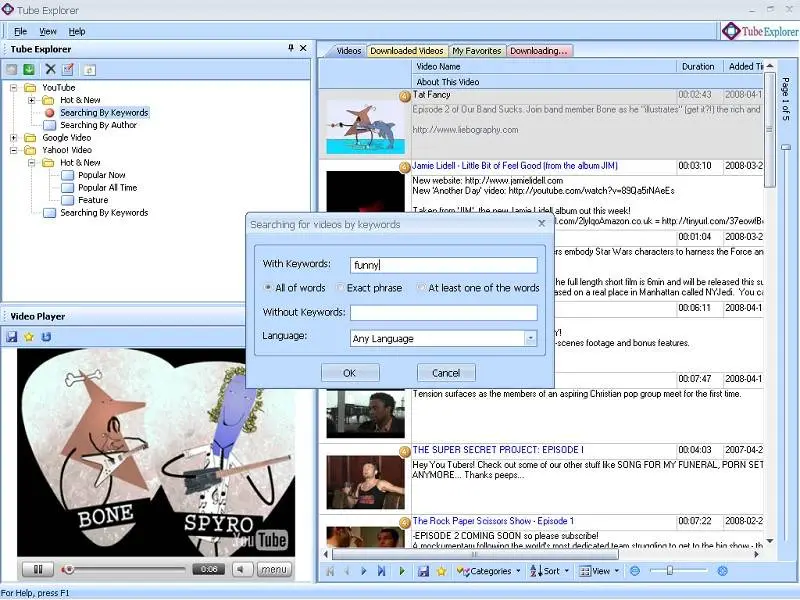Click the YouTube folder icon
Viewport: 800px width, 600px height.
[31, 88]
